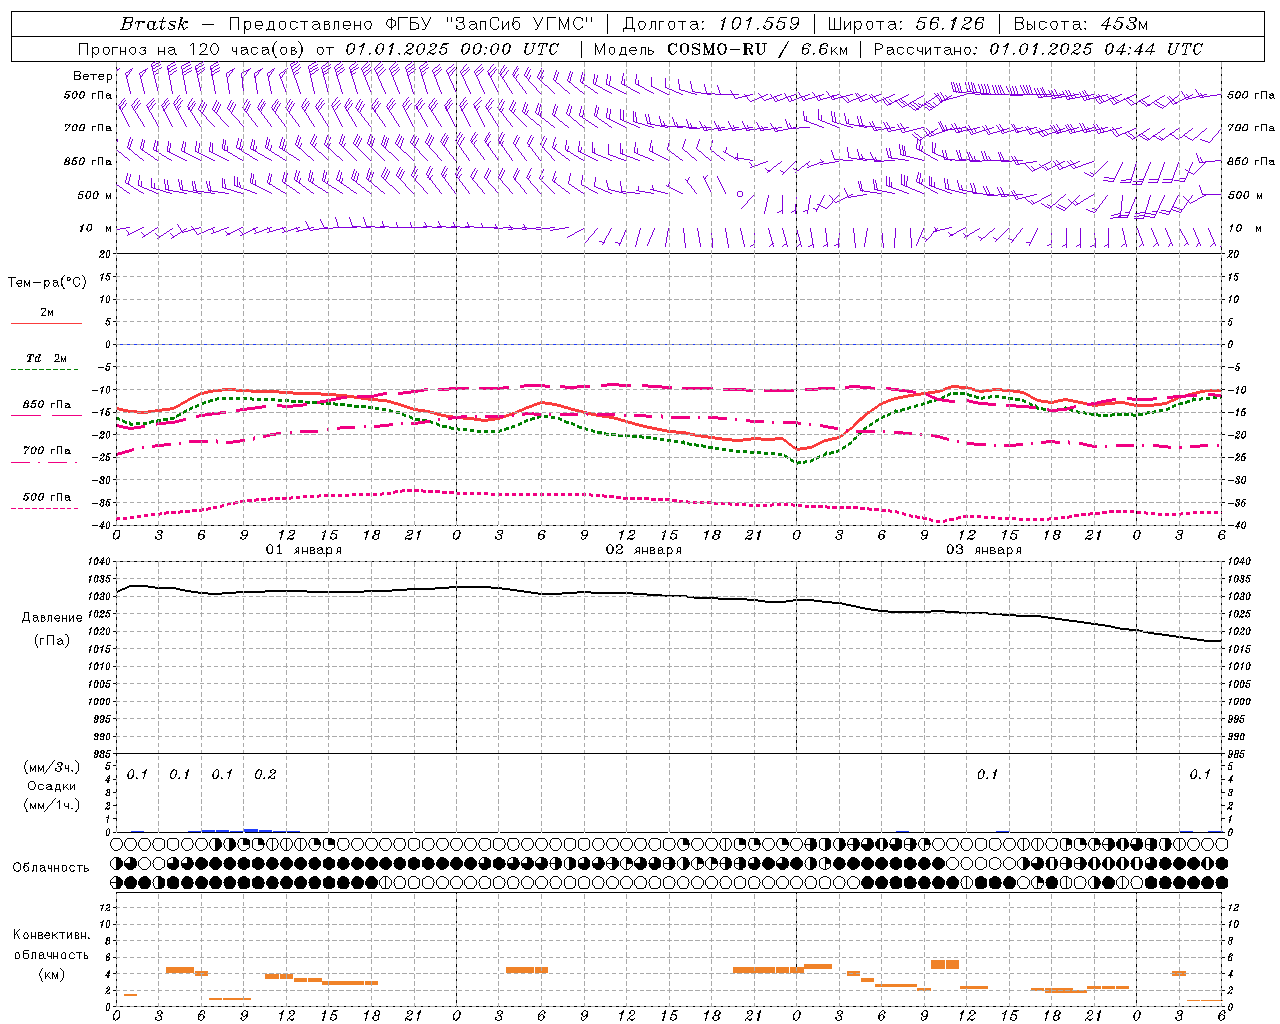Click the Осадки precipitation label
Viewport: 1280px width, 1024px height.
(52, 786)
